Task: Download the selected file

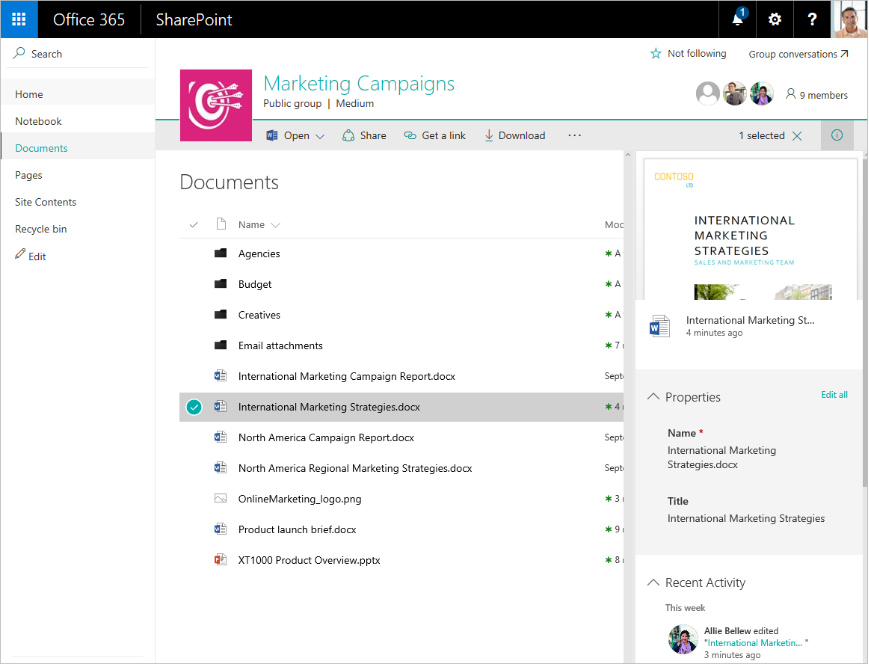Action: 515,135
